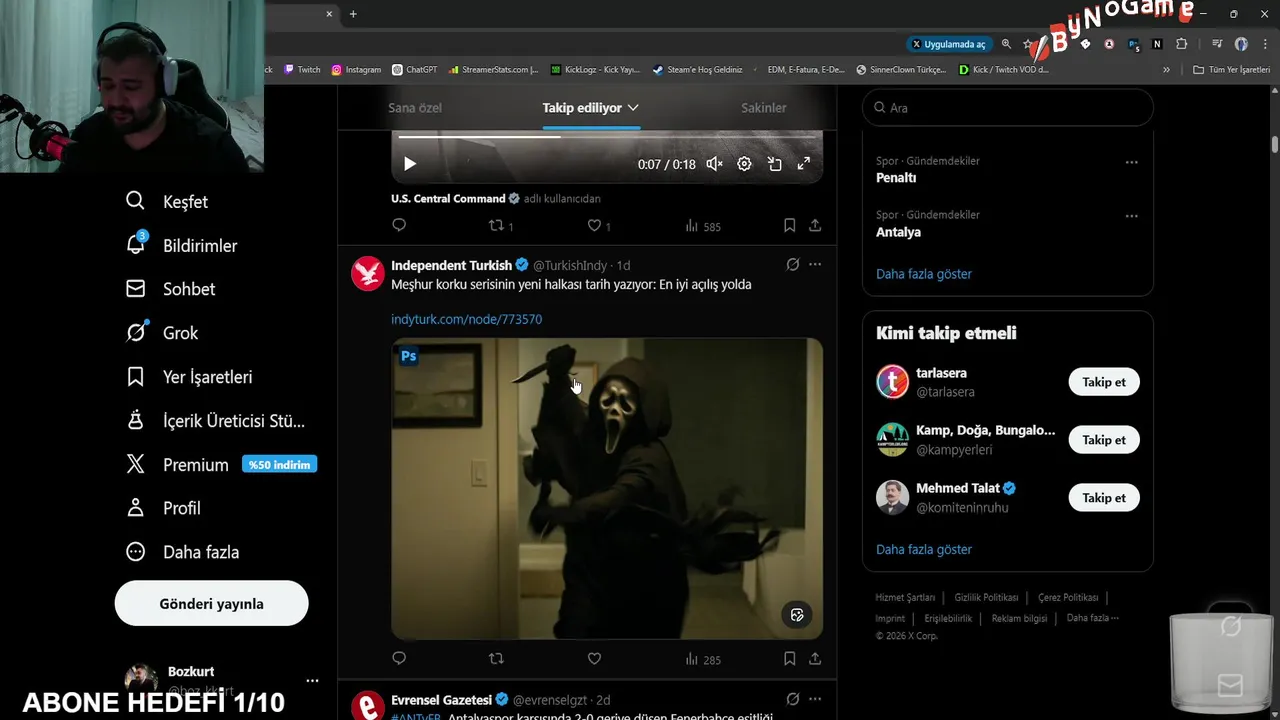The width and height of the screenshot is (1280, 720).
Task: Open Yer İşaretleri bookmarks
Action: (188, 377)
